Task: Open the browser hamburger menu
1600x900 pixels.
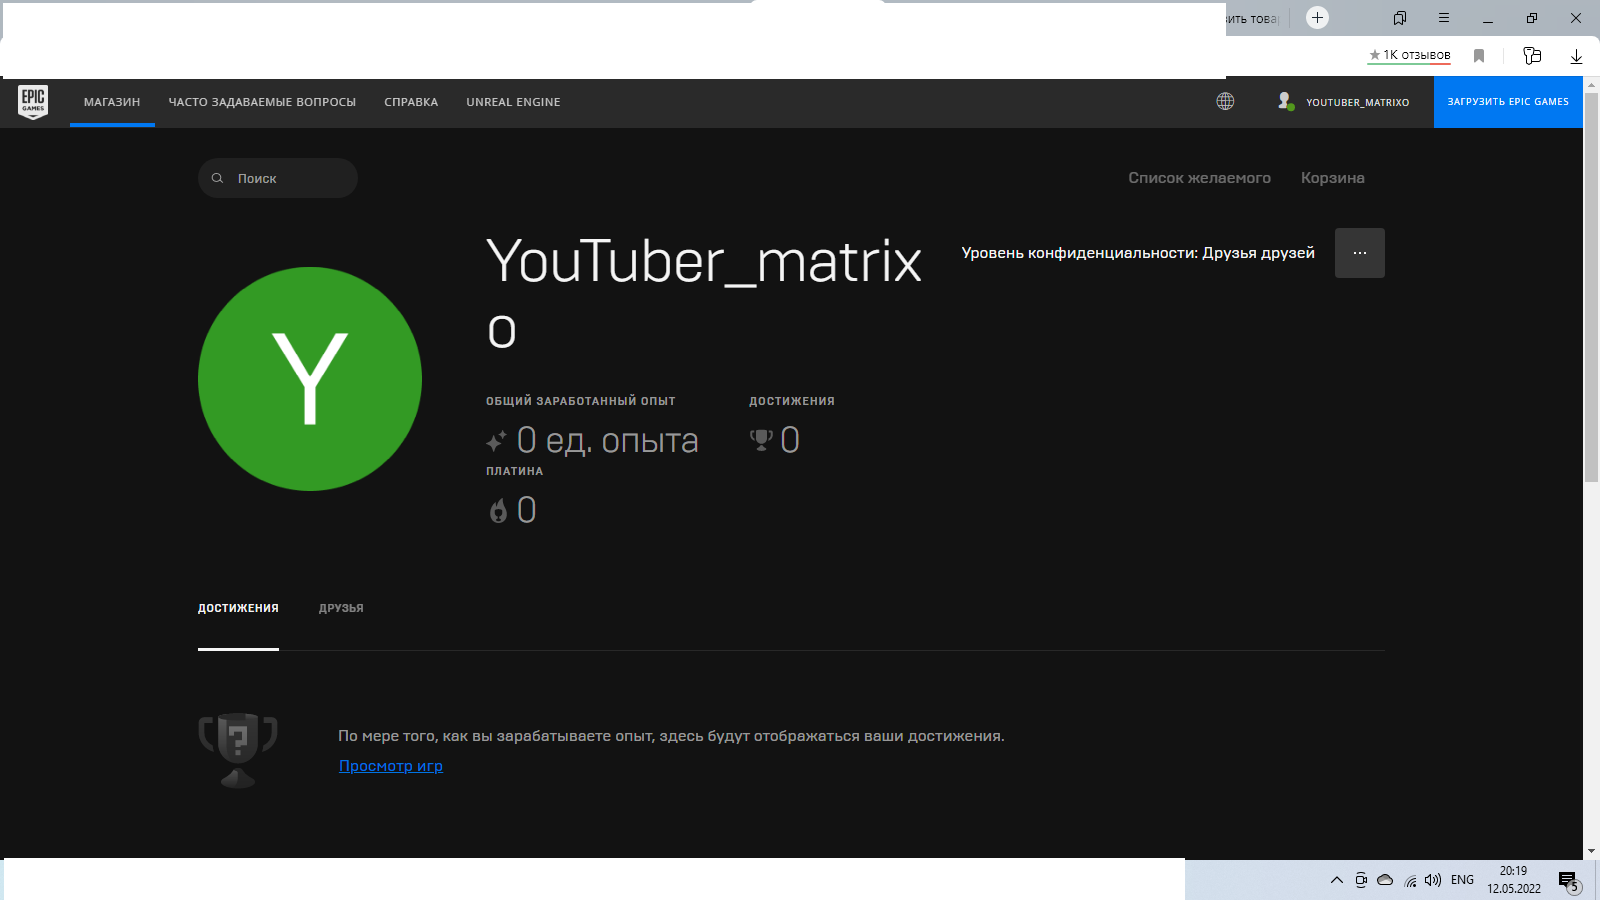Action: click(x=1444, y=18)
